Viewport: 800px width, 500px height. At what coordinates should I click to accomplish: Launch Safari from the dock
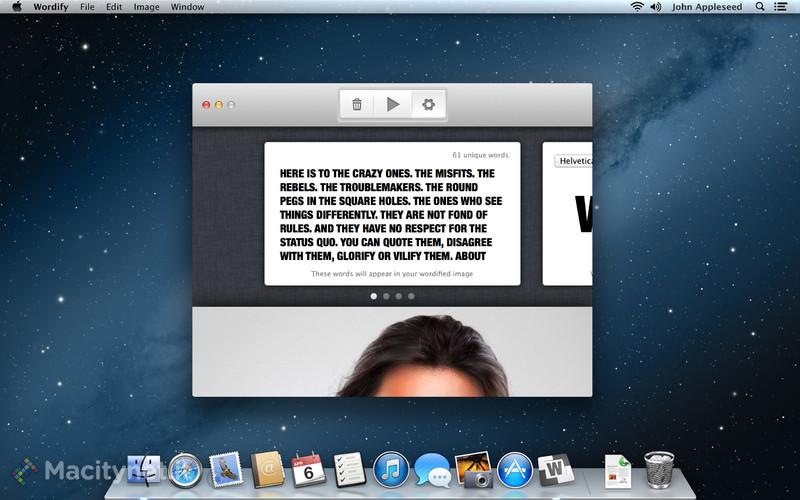185,470
